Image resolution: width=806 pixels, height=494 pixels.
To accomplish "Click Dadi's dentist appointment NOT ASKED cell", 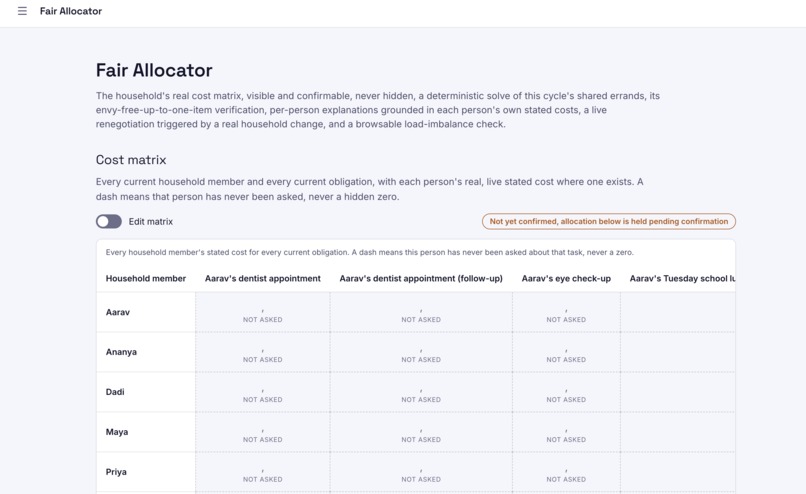I will (263, 392).
